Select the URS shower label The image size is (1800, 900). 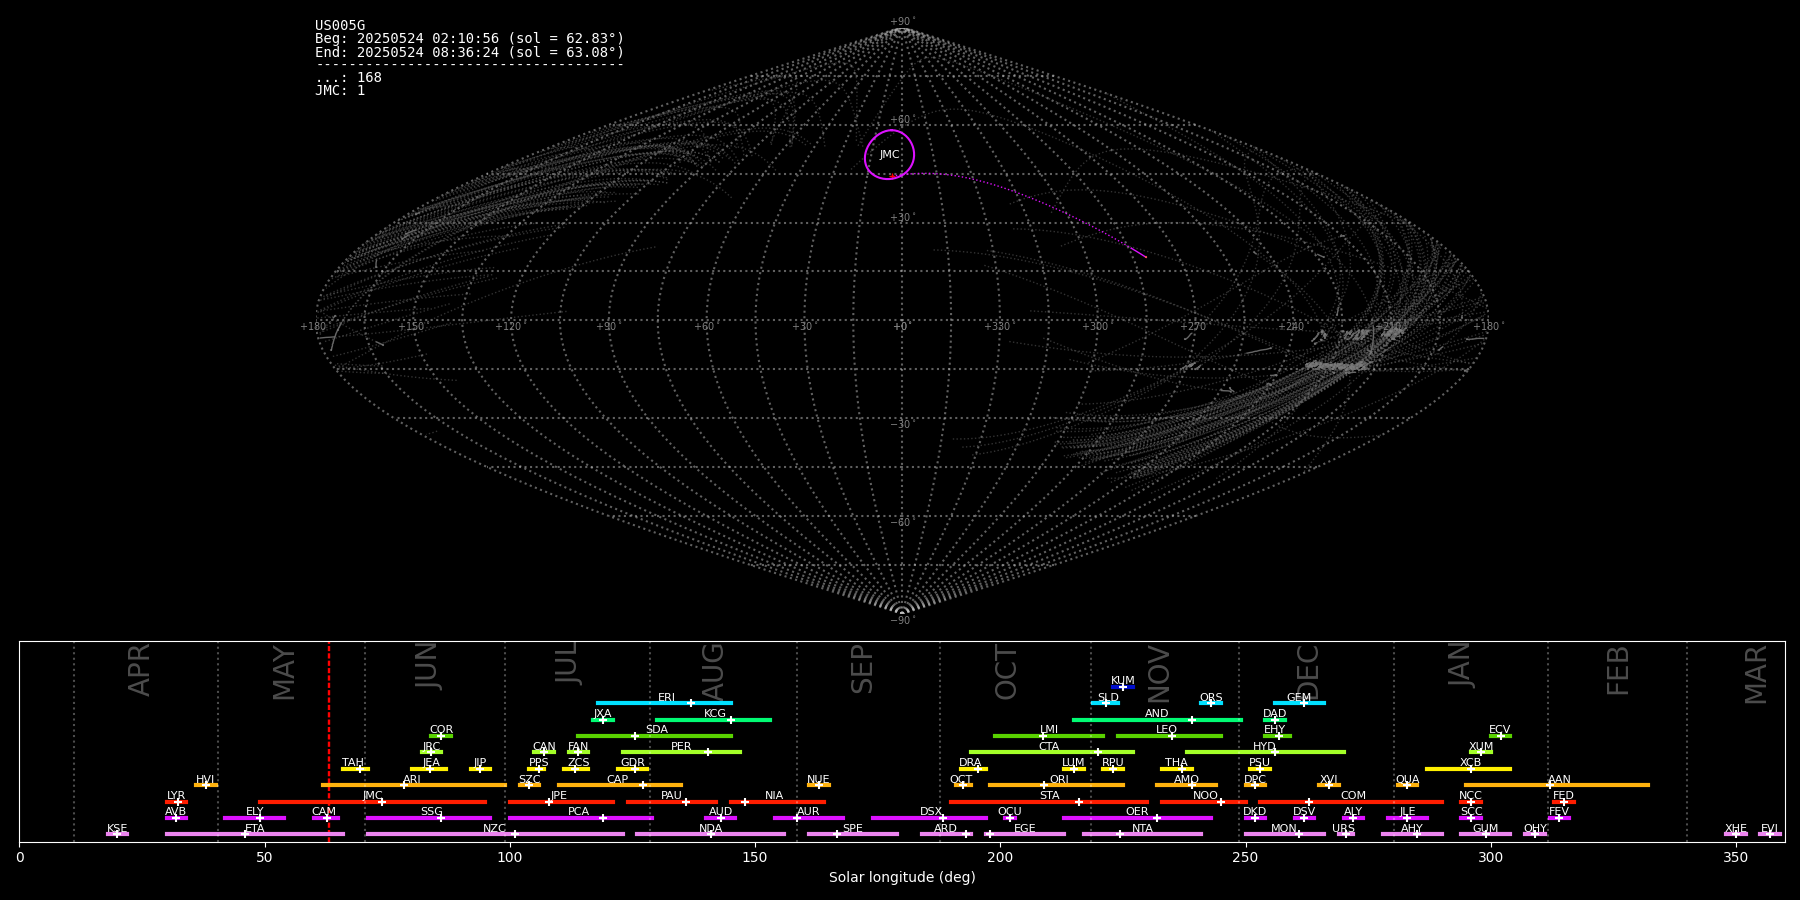point(1343,829)
